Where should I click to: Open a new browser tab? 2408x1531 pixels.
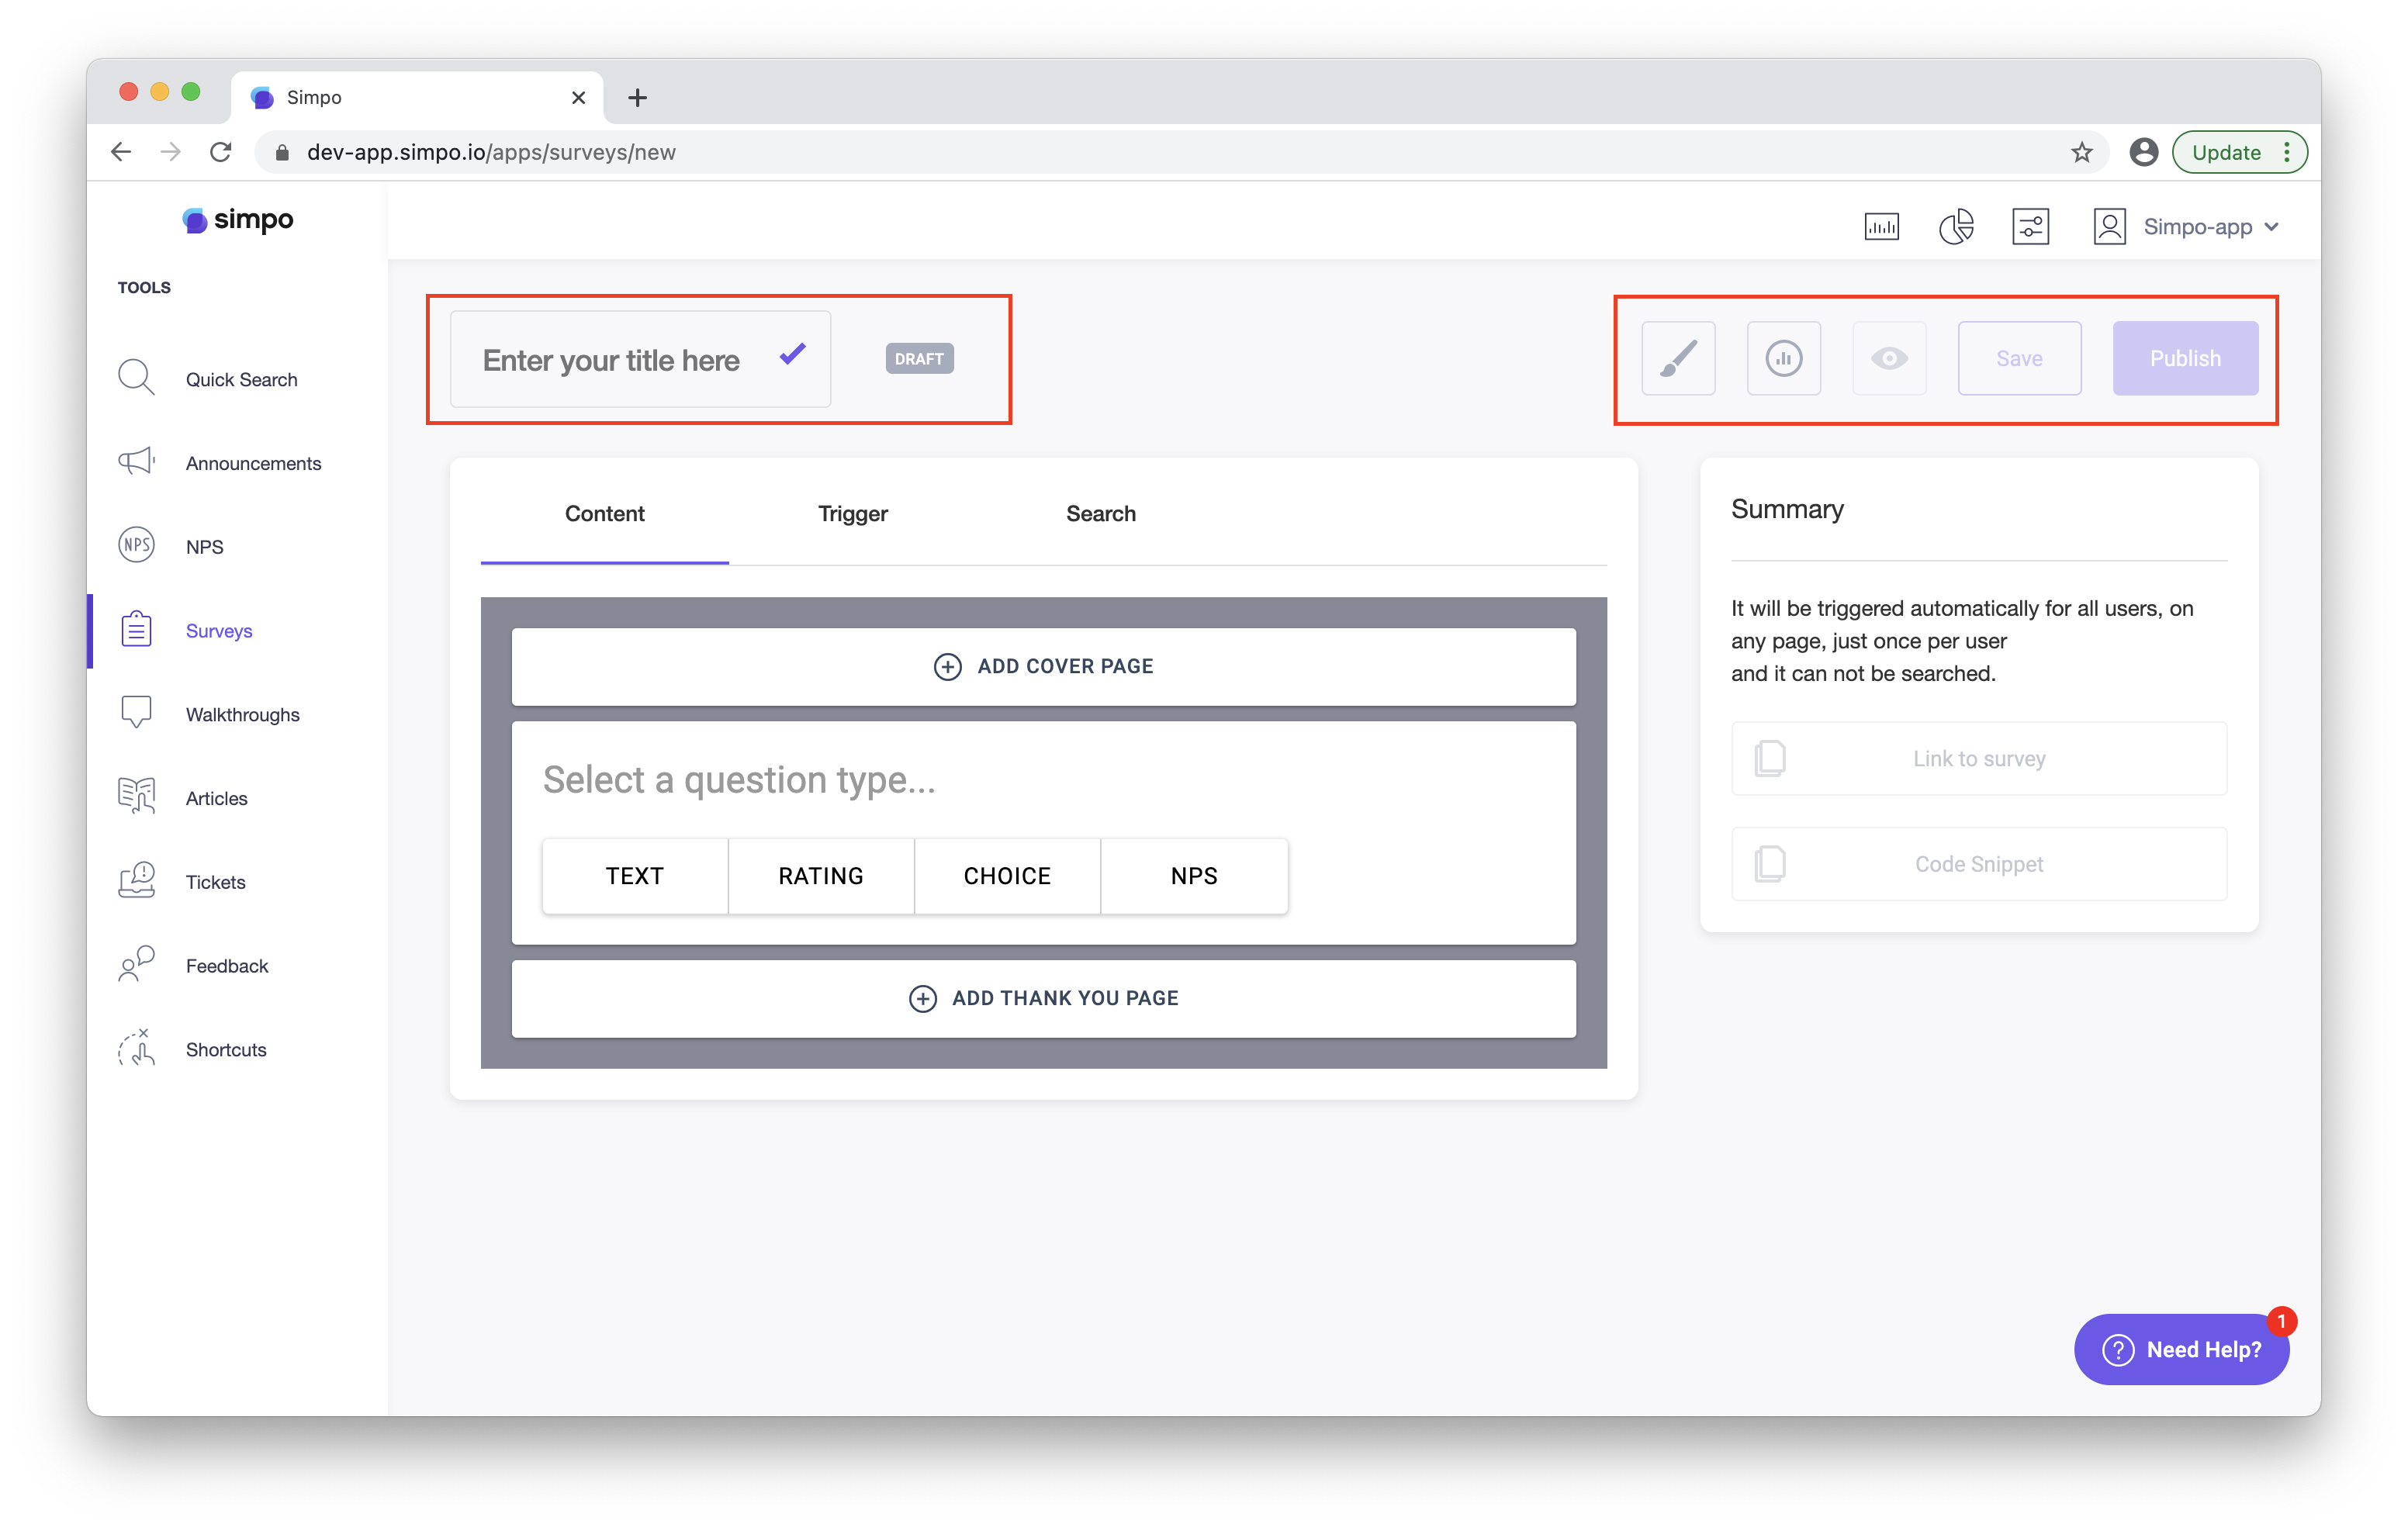[x=637, y=97]
